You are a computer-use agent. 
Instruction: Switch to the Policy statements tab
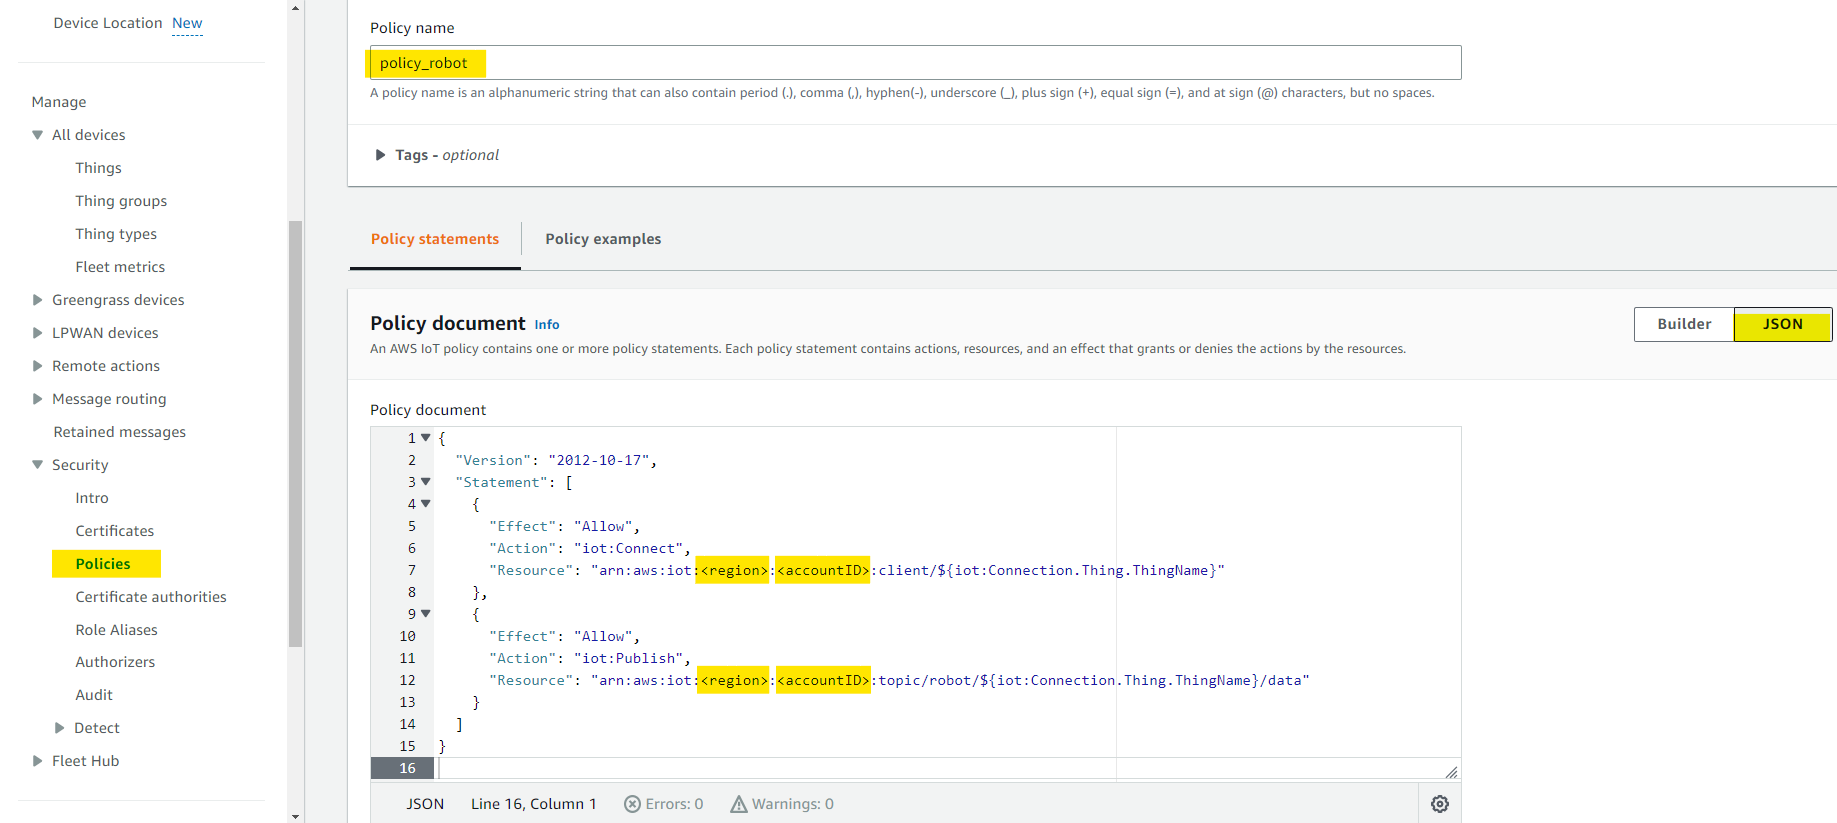coord(435,239)
